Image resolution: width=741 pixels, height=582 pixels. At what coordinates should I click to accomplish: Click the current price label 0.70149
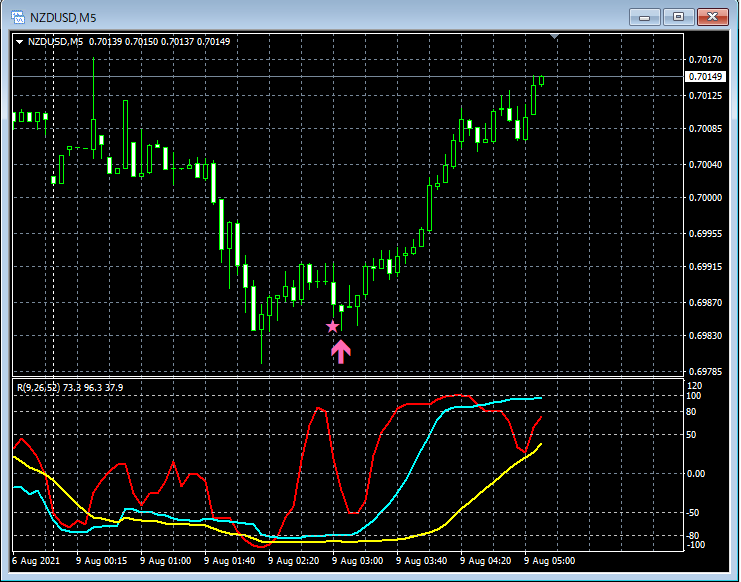click(705, 77)
